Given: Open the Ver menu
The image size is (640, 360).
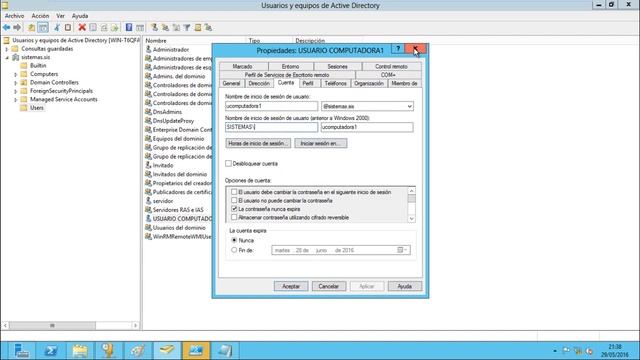Looking at the screenshot, I should 60,16.
